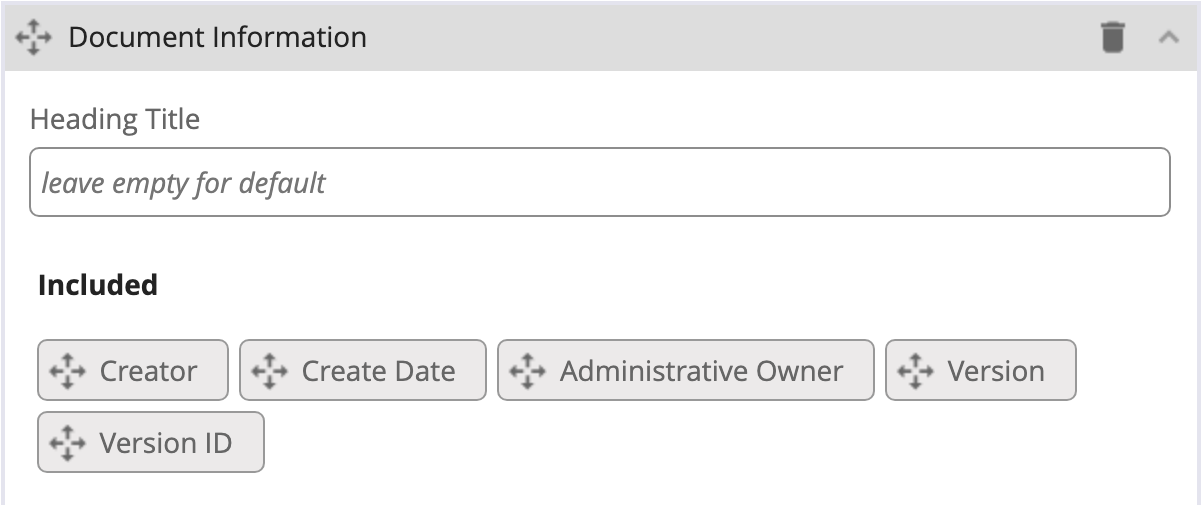Click the bold Included section label
The height and width of the screenshot is (505, 1202).
click(98, 286)
